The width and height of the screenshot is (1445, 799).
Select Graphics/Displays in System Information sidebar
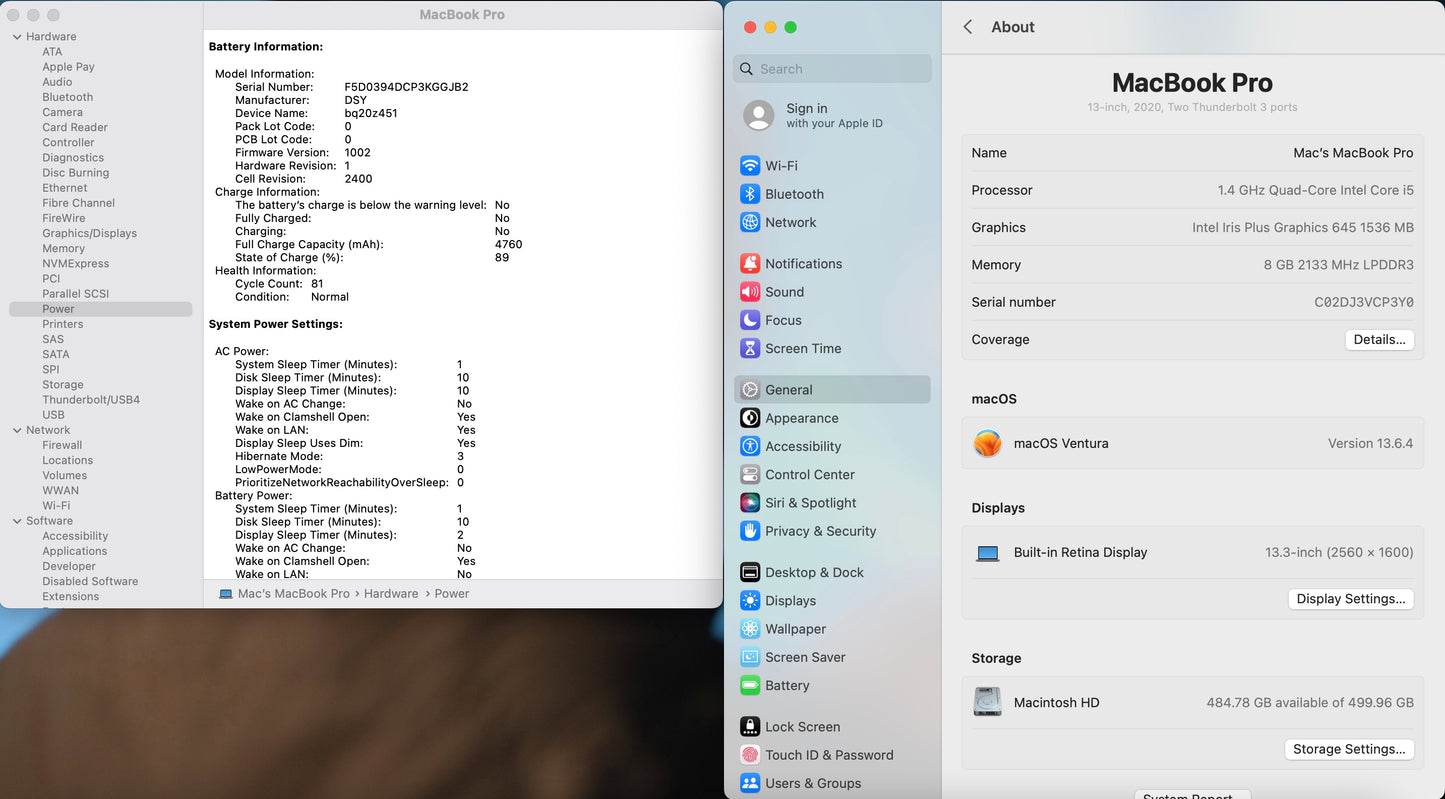tap(89, 233)
